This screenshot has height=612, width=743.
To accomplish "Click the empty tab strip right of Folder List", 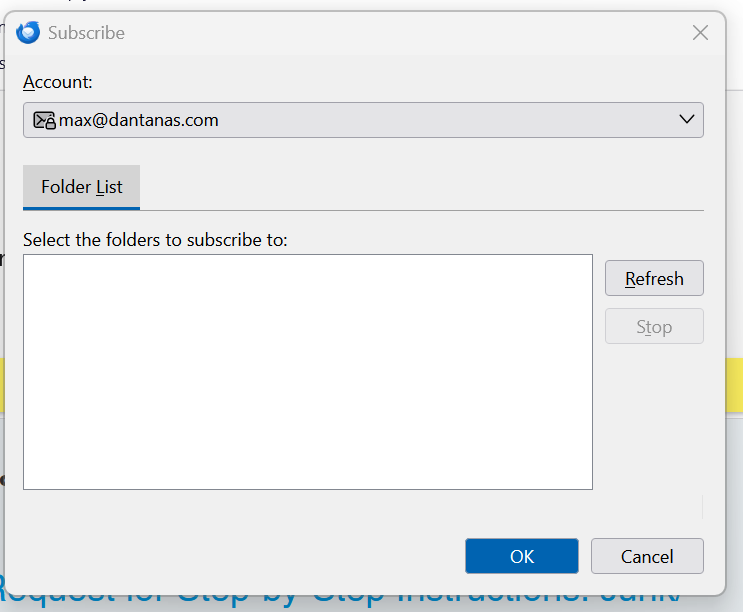I will click(x=420, y=187).
